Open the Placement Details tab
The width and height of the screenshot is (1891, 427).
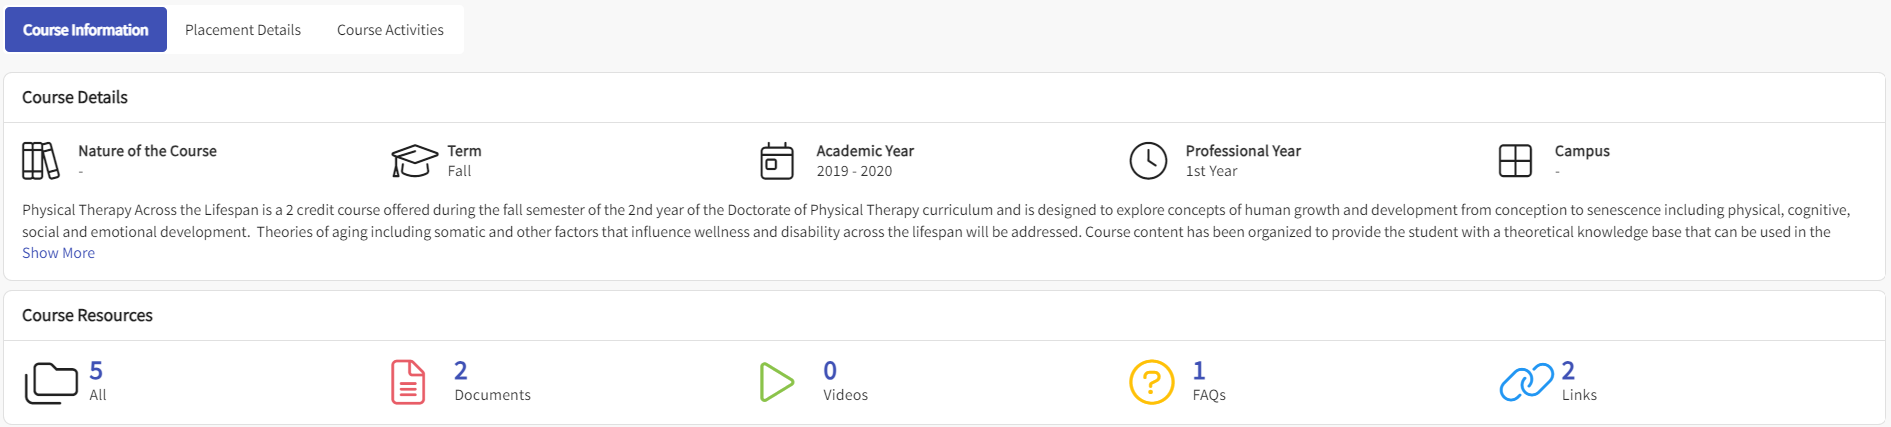click(243, 30)
